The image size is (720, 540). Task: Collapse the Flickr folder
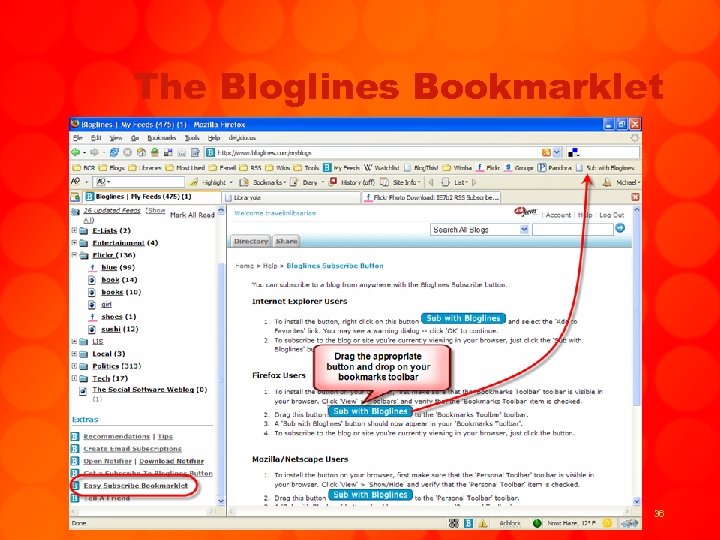pos(74,254)
